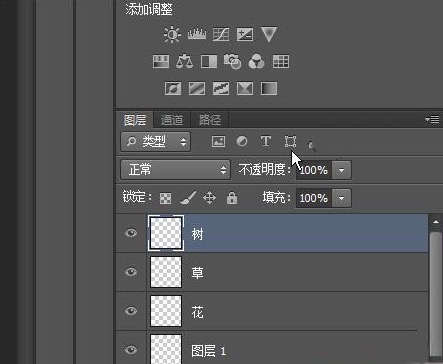Add a Curves adjustment layer

[x=221, y=34]
